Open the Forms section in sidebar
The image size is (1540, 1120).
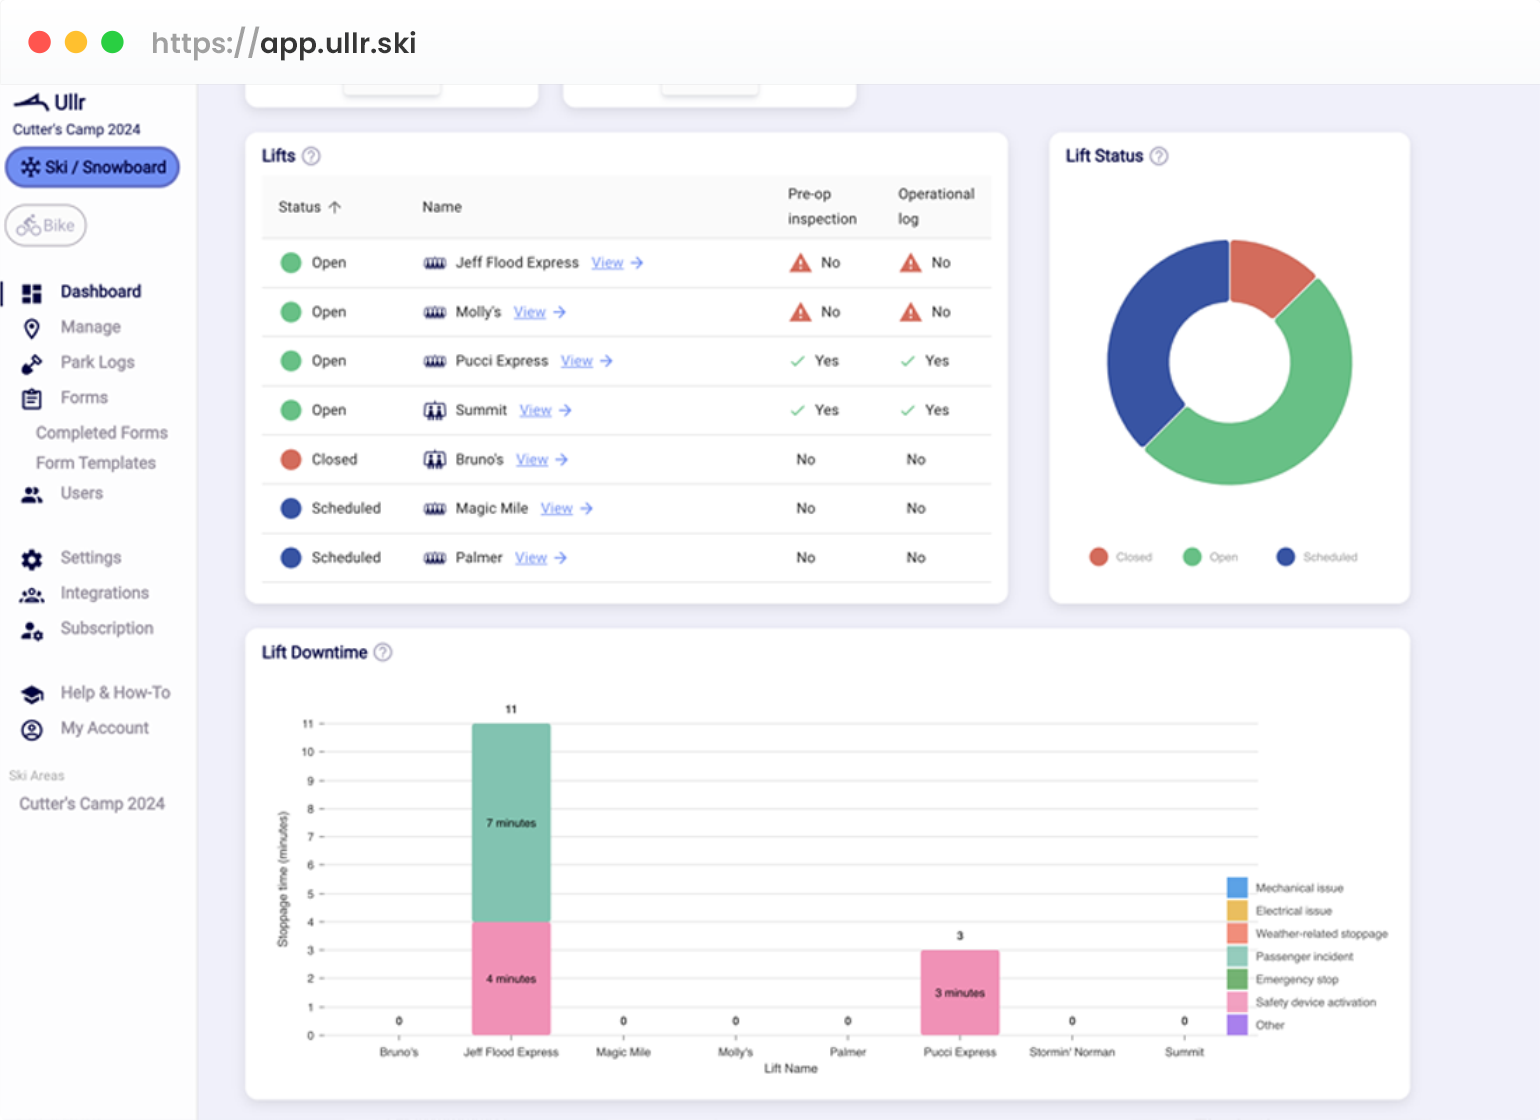(84, 398)
